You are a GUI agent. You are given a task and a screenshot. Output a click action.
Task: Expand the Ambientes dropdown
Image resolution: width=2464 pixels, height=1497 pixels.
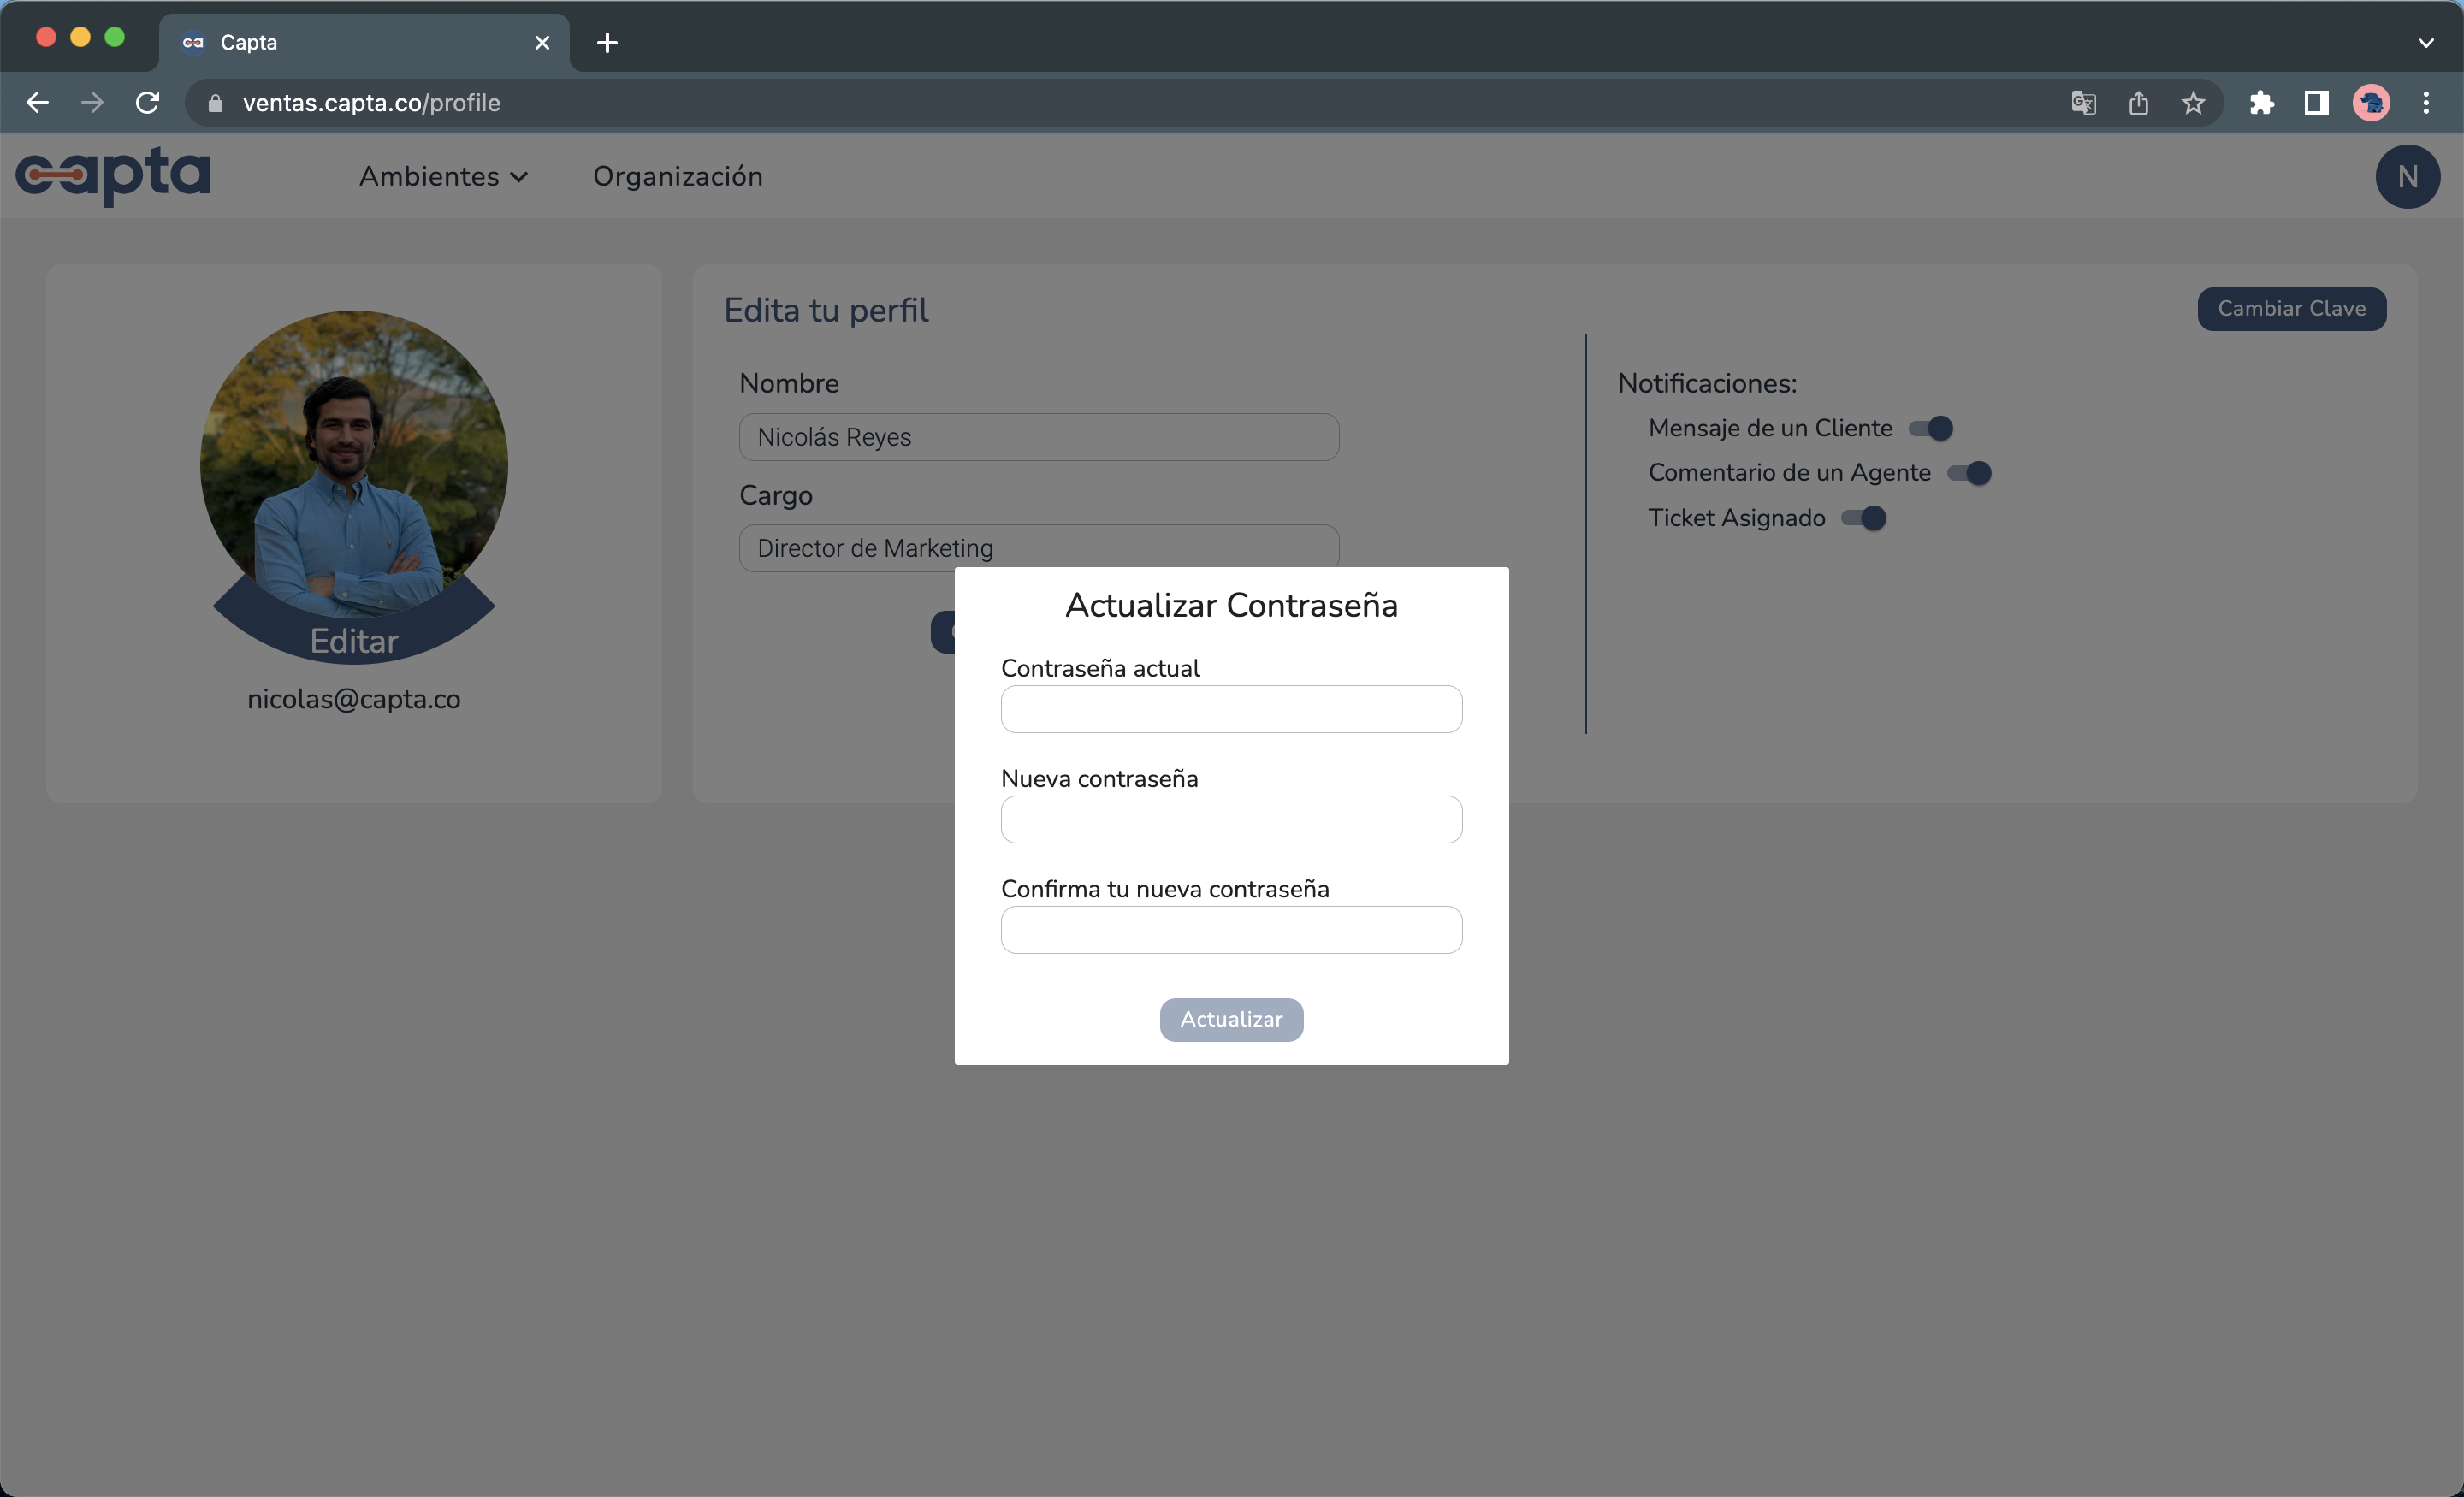[x=443, y=177]
